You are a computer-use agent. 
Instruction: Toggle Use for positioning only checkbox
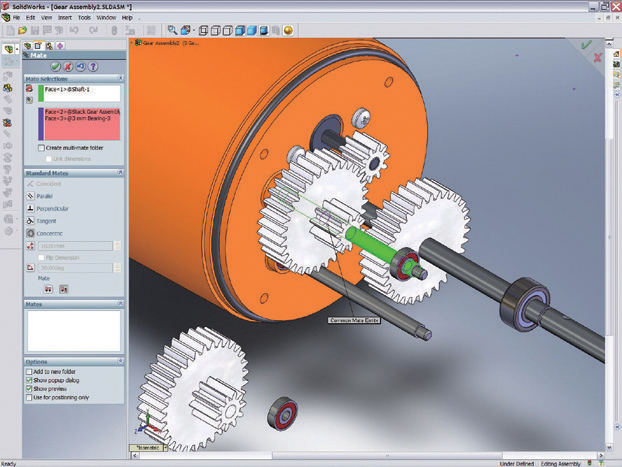pyautogui.click(x=29, y=399)
